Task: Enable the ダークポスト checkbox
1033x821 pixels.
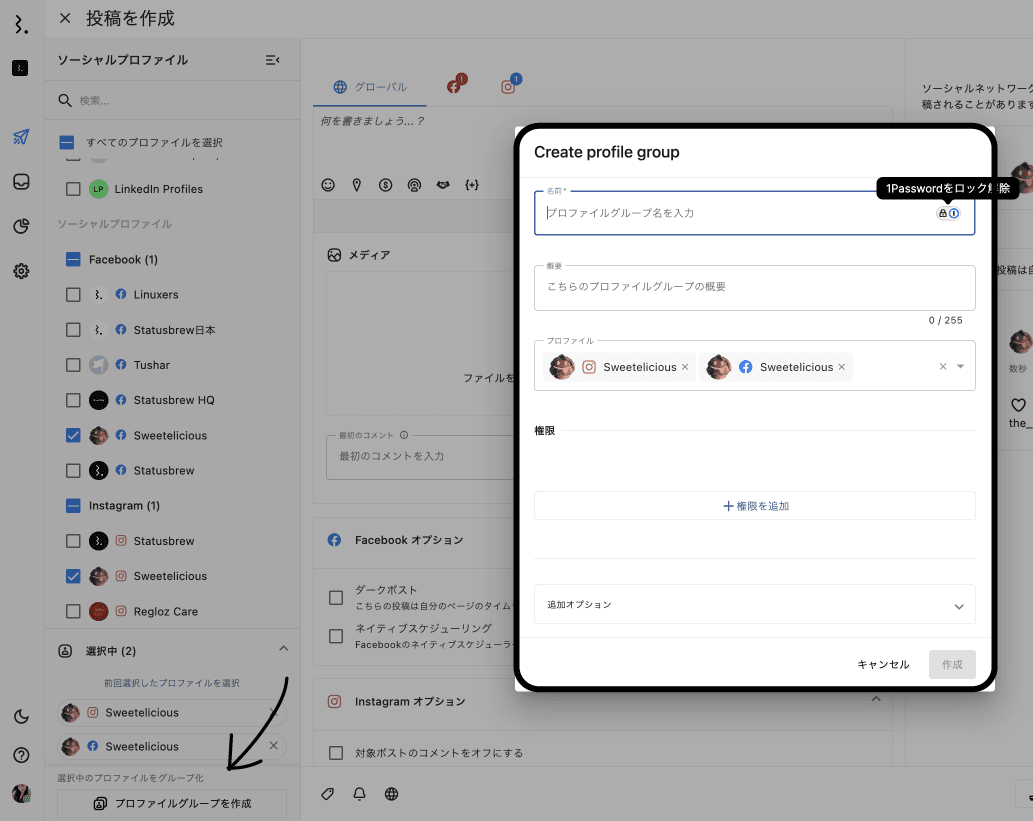Action: click(337, 598)
